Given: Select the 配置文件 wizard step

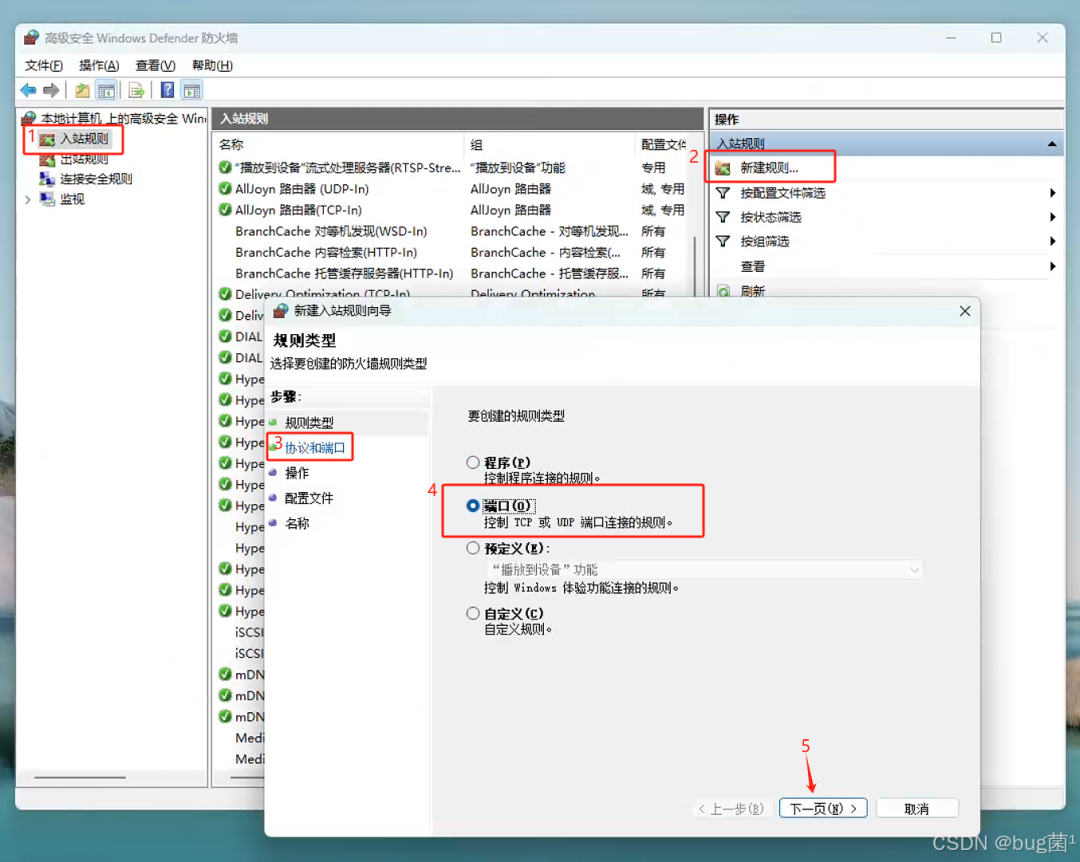Looking at the screenshot, I should (x=309, y=498).
